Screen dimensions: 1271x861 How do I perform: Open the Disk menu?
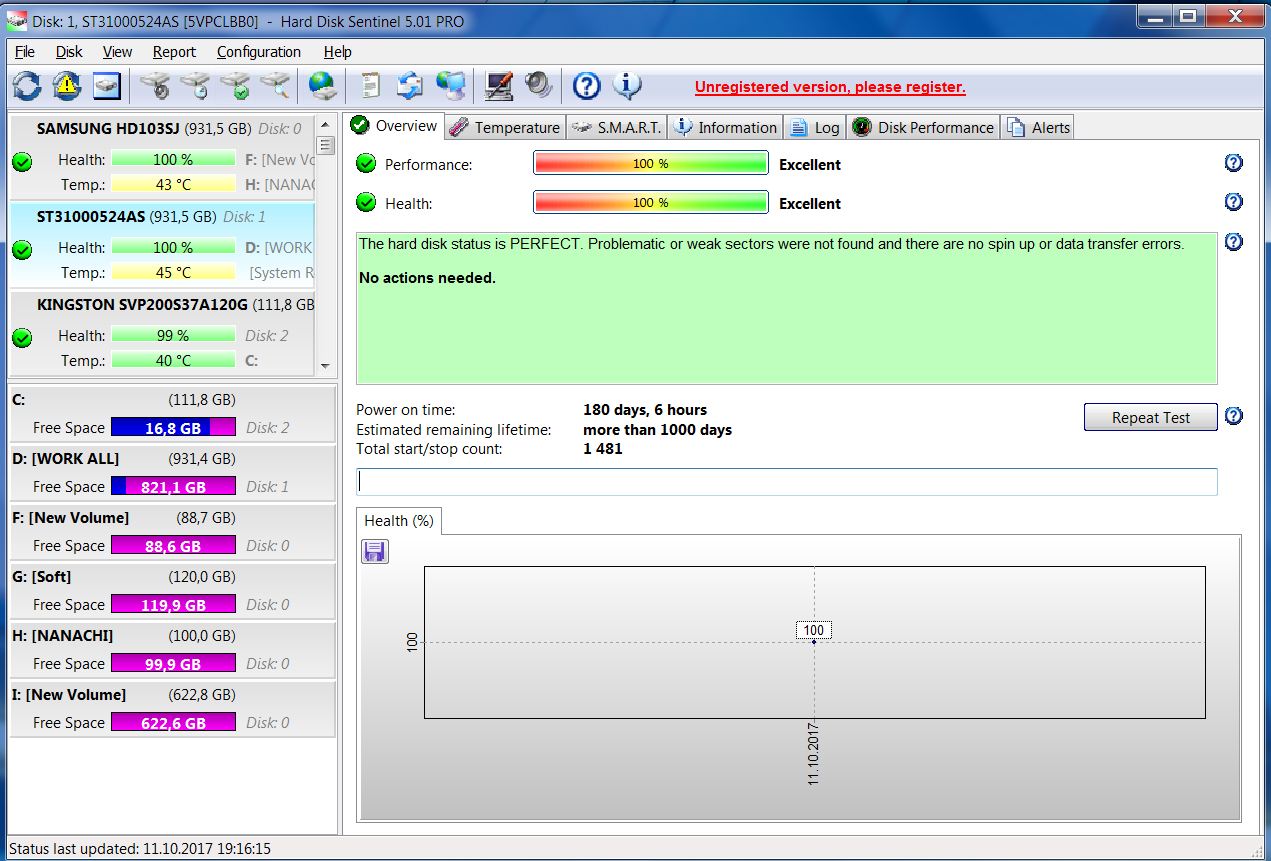[69, 52]
